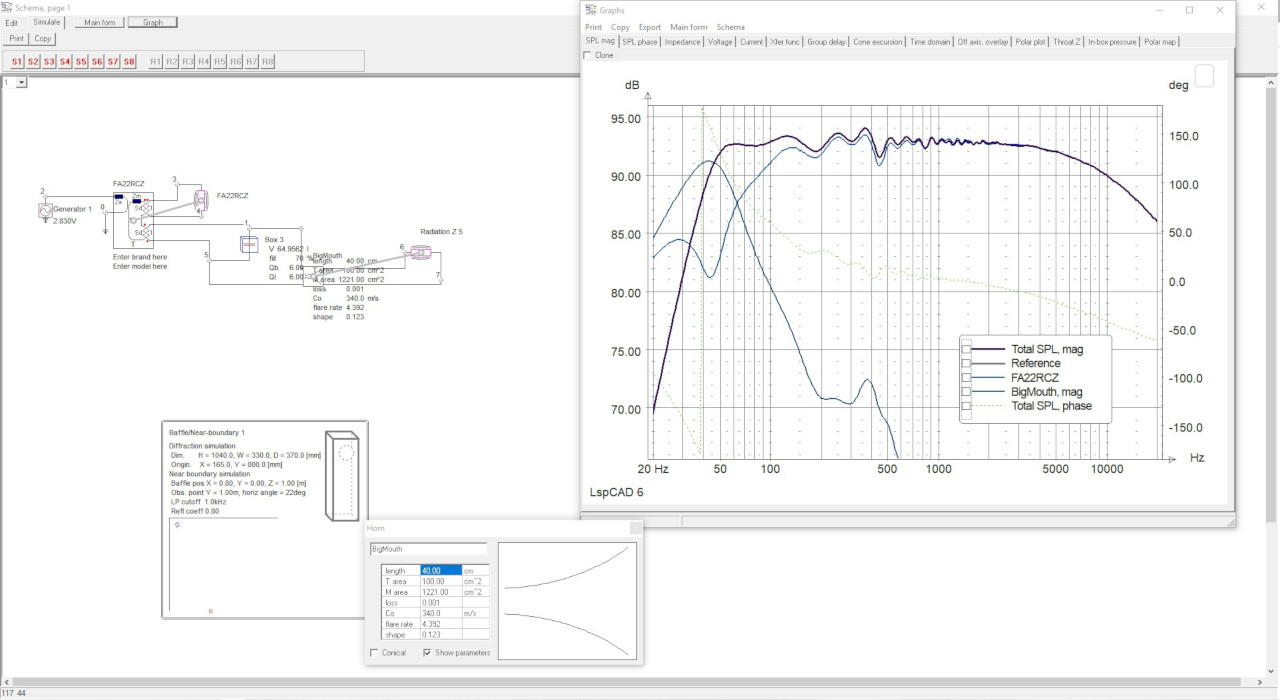This screenshot has width=1280, height=700.
Task: Click the Main form button in Schema
Action: [x=99, y=22]
